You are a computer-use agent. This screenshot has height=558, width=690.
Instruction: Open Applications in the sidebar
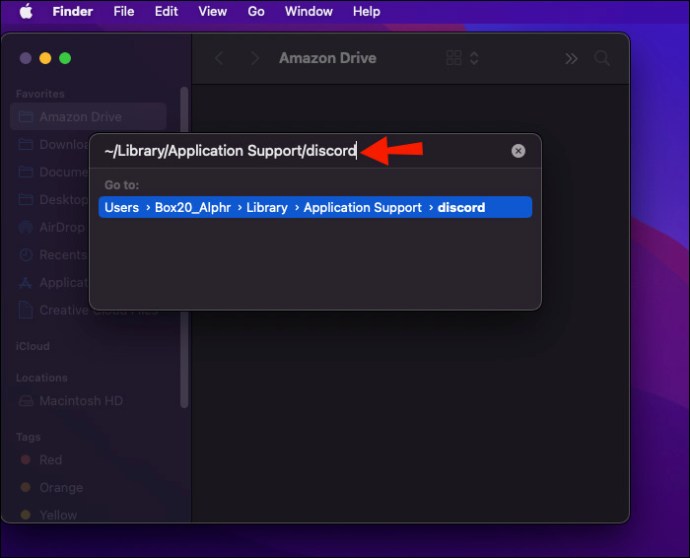click(54, 283)
